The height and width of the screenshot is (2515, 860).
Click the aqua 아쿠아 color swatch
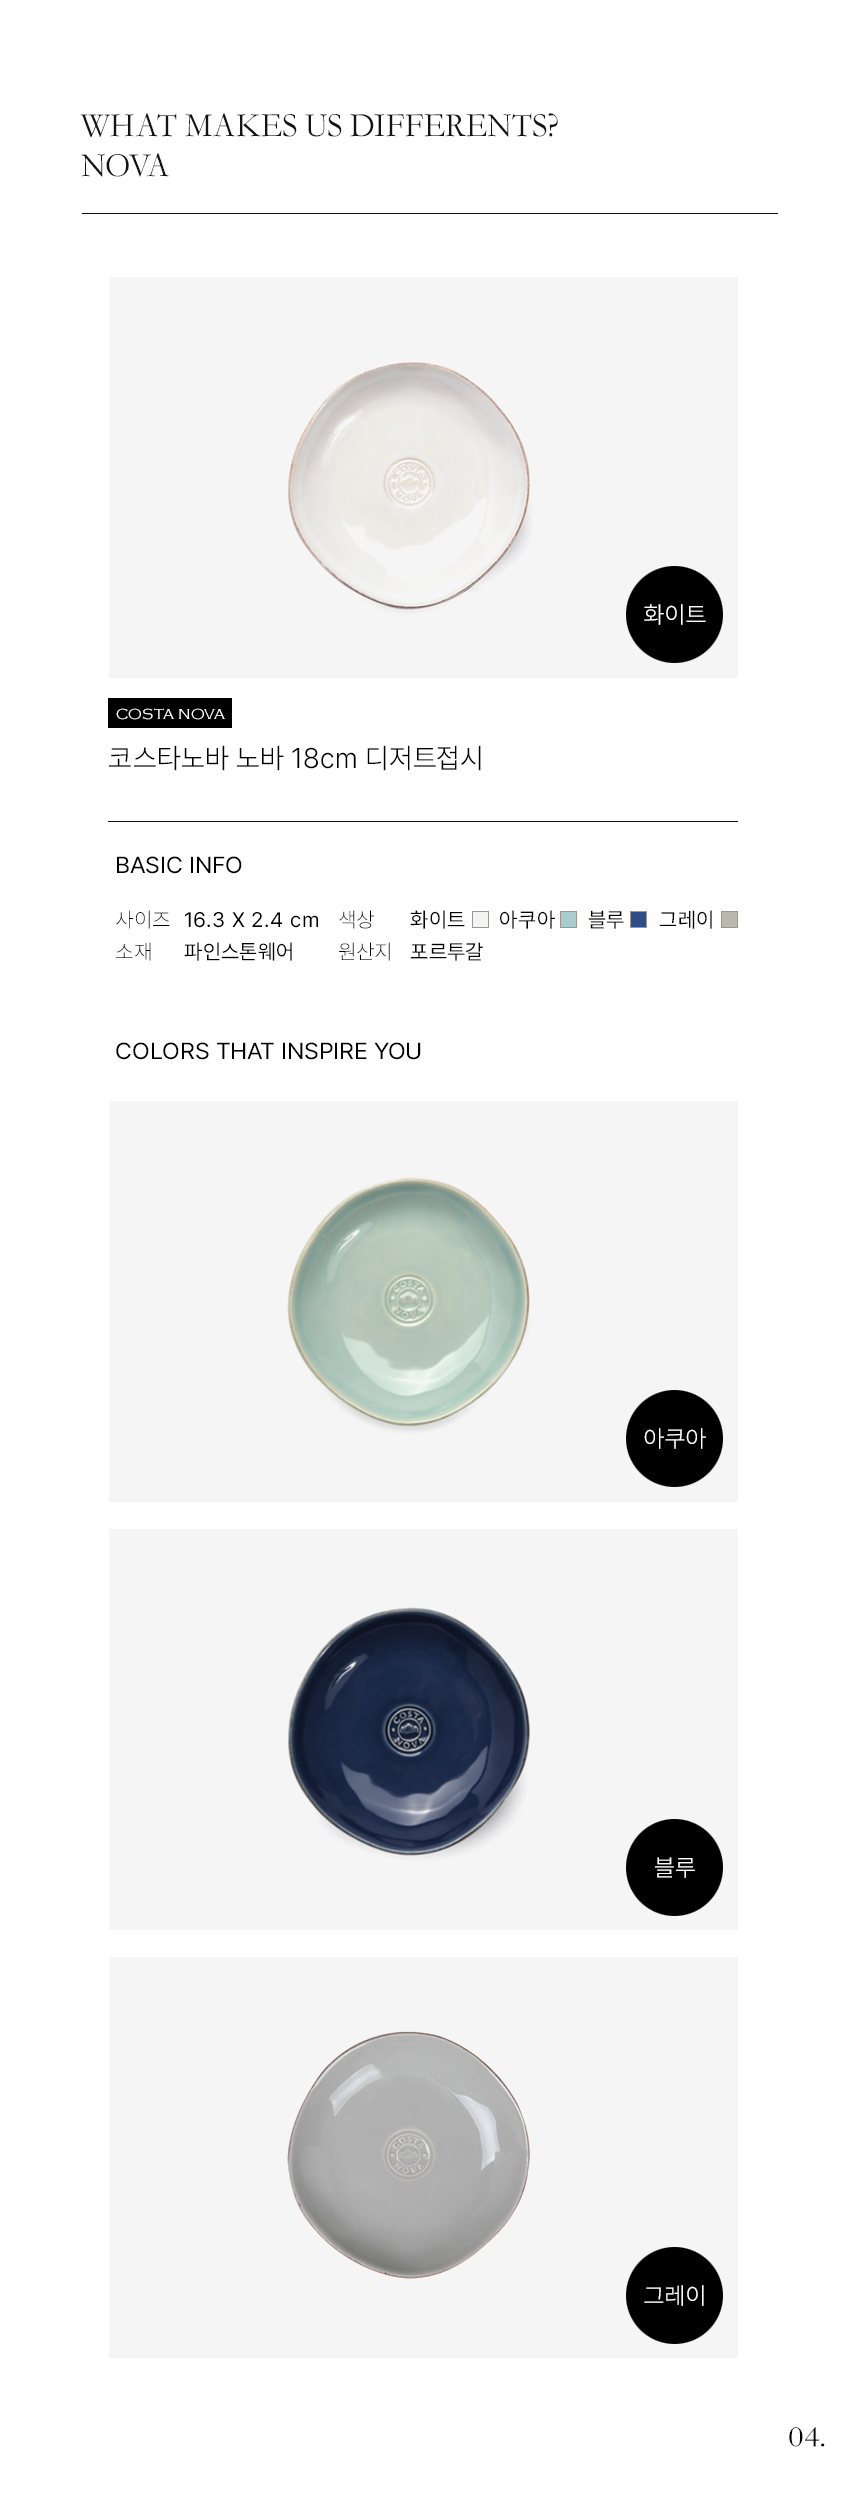(x=569, y=920)
